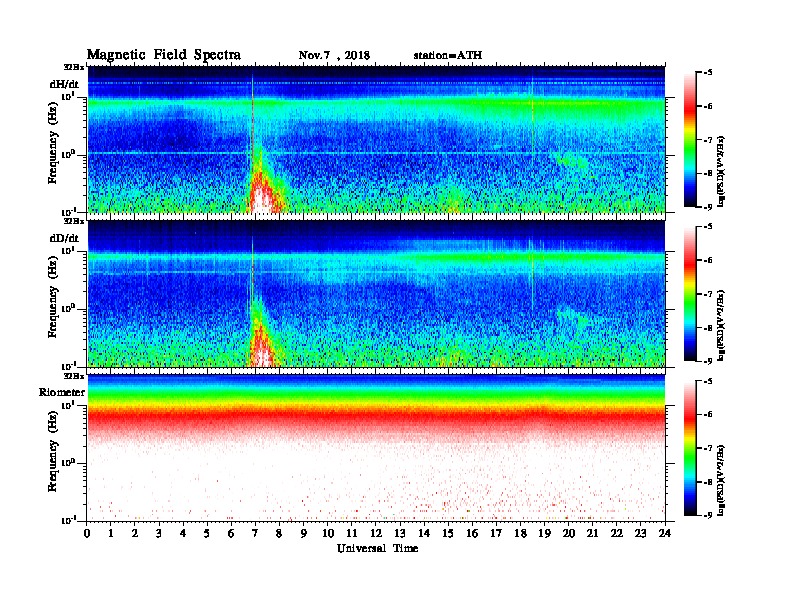Screen dimensions: 792x612
Task: Click the "Riometer" panel label
Action: pyautogui.click(x=62, y=392)
